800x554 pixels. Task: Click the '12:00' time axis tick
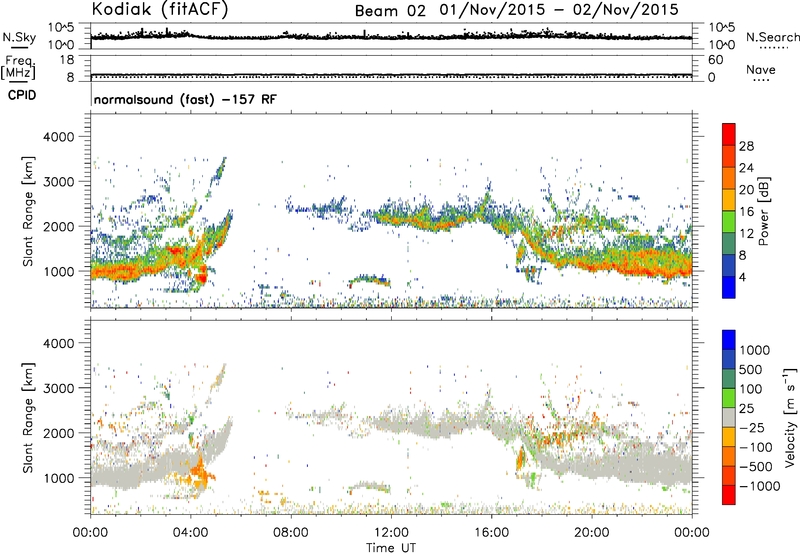tap(391, 533)
